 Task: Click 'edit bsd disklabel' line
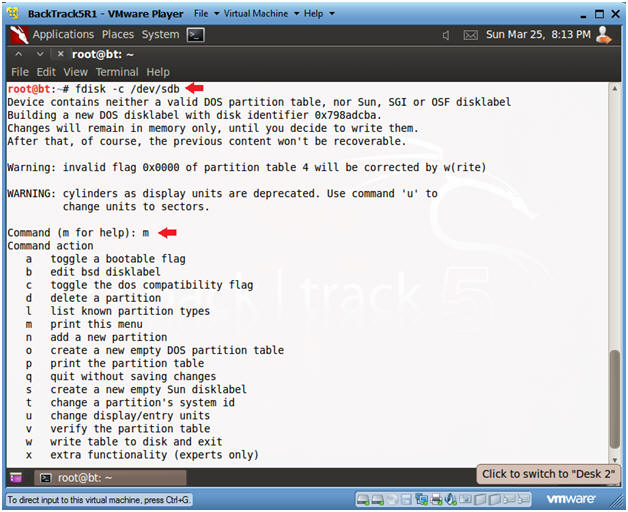pos(105,272)
